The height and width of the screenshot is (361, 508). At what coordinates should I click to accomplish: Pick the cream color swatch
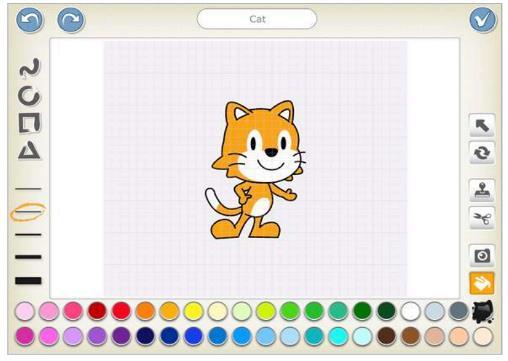[x=218, y=311]
